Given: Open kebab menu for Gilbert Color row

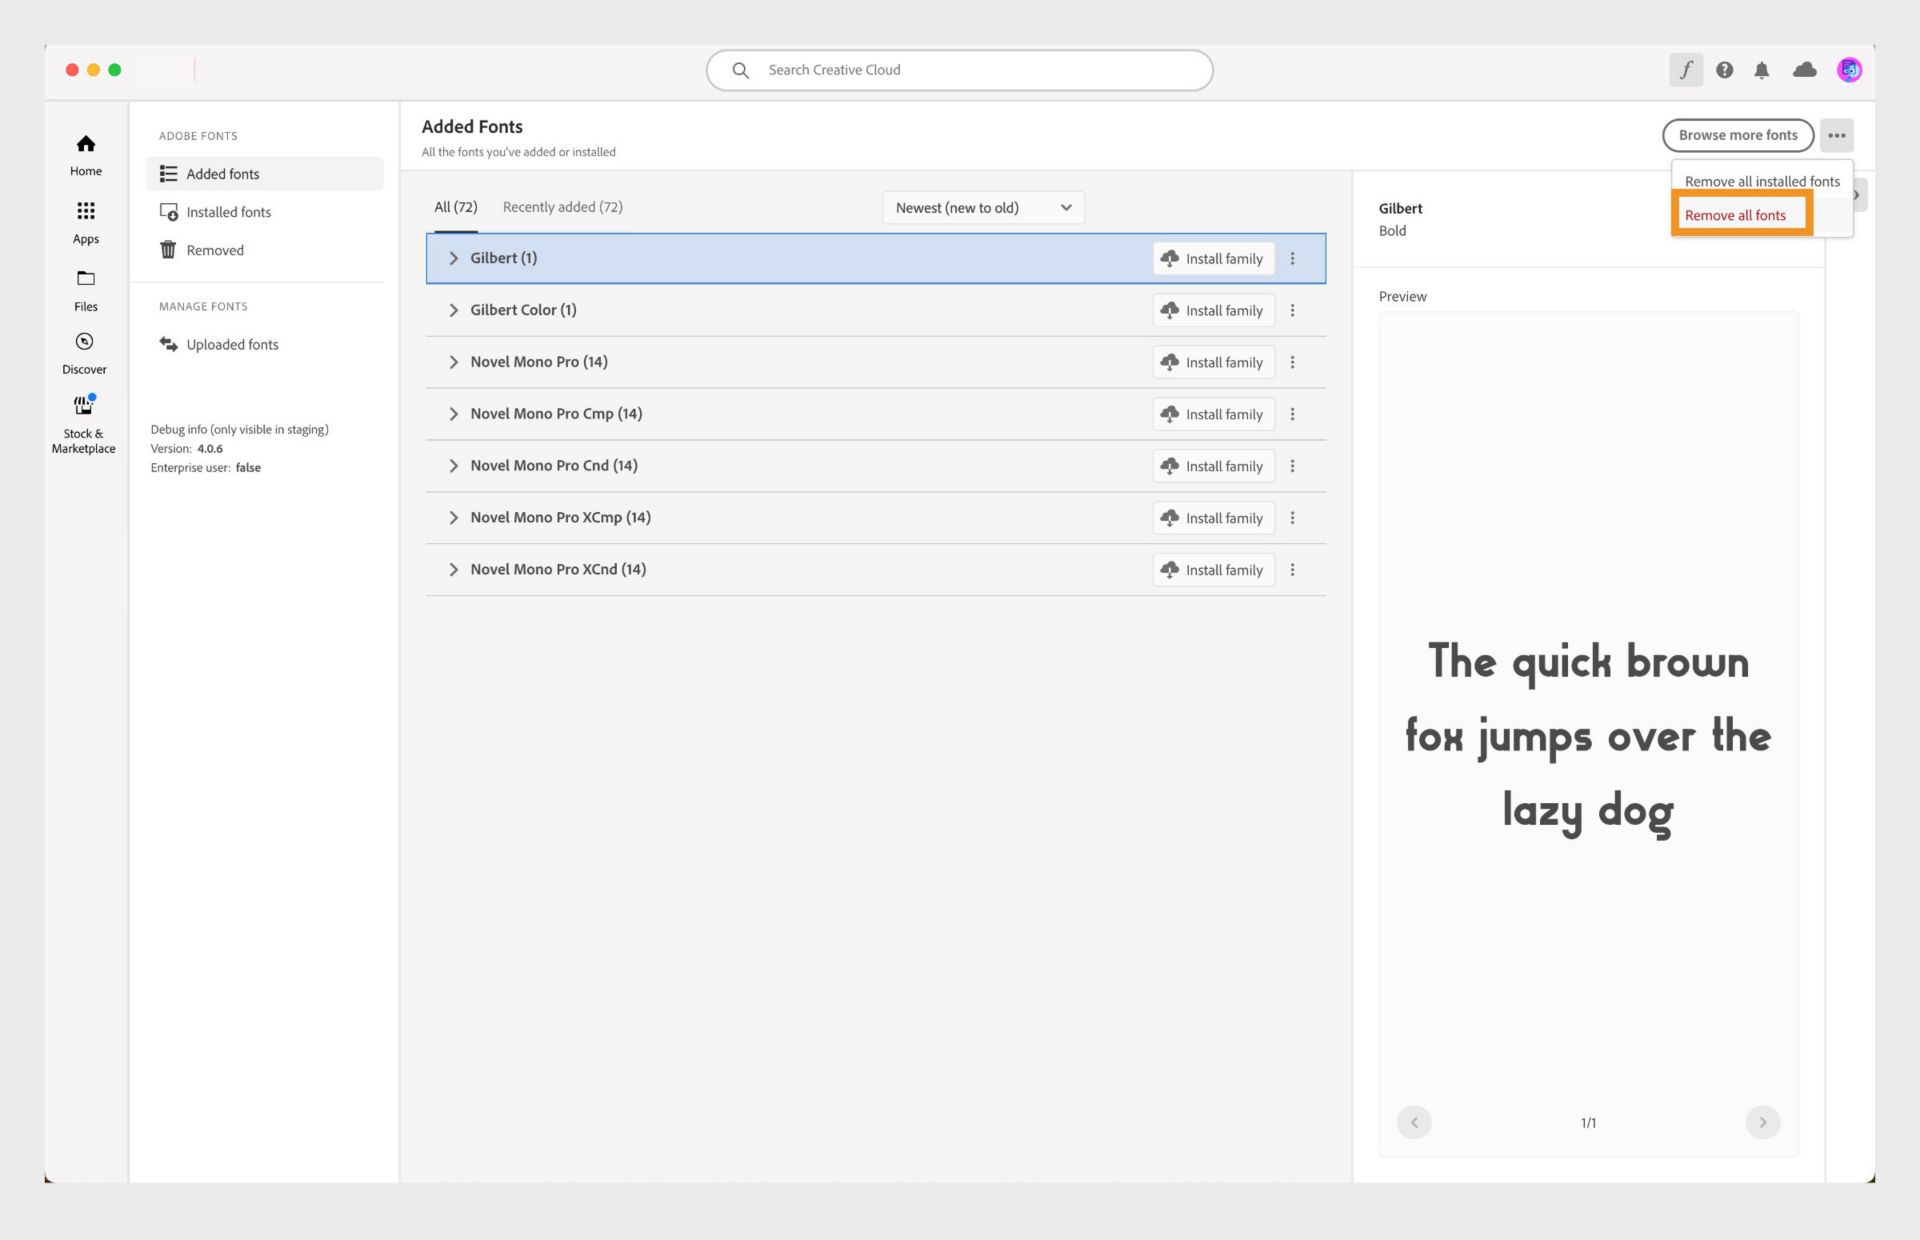Looking at the screenshot, I should pyautogui.click(x=1293, y=310).
